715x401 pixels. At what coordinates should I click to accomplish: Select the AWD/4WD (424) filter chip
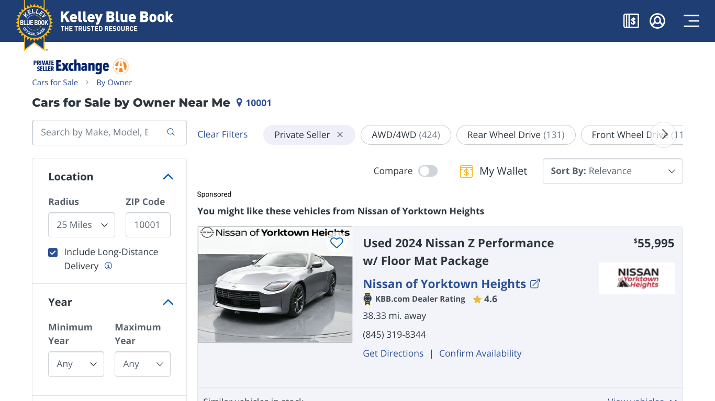click(406, 135)
